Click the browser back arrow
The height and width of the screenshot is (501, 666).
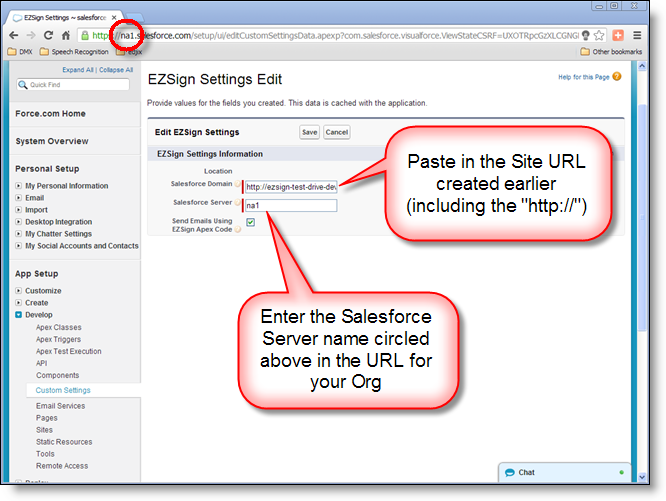(x=14, y=35)
